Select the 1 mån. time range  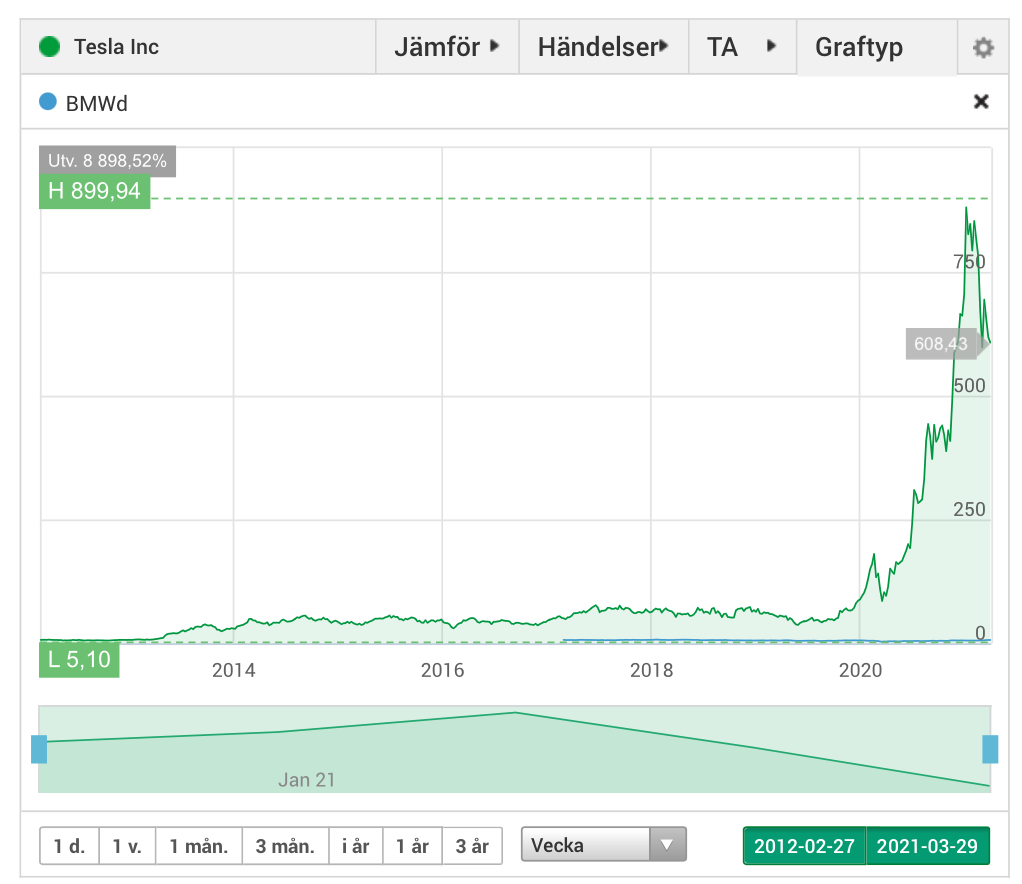click(199, 846)
